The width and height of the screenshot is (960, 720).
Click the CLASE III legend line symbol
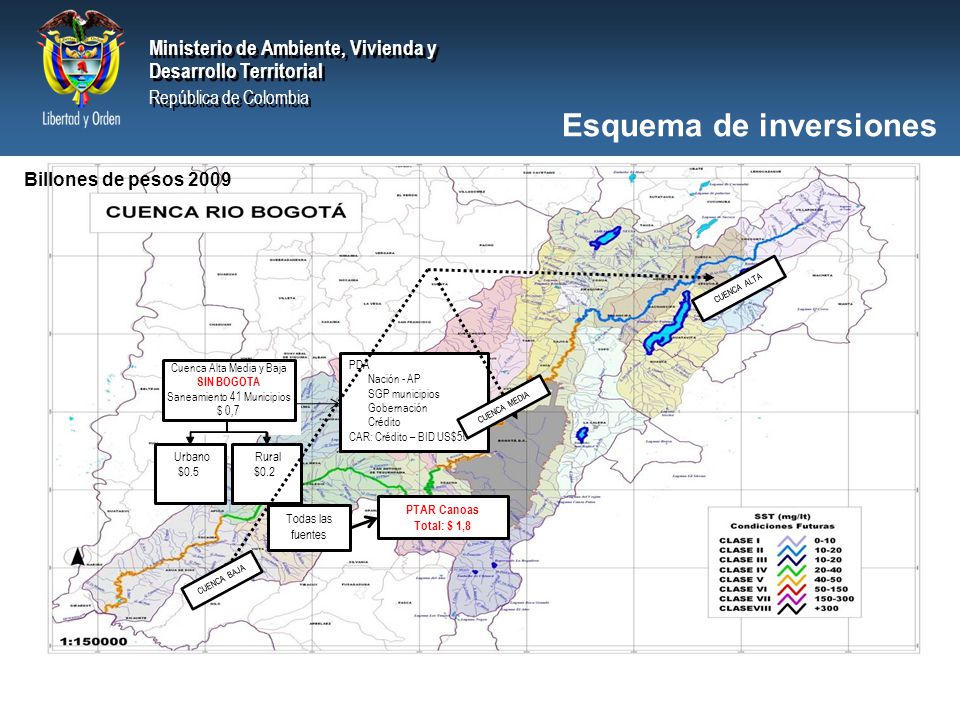(x=791, y=560)
